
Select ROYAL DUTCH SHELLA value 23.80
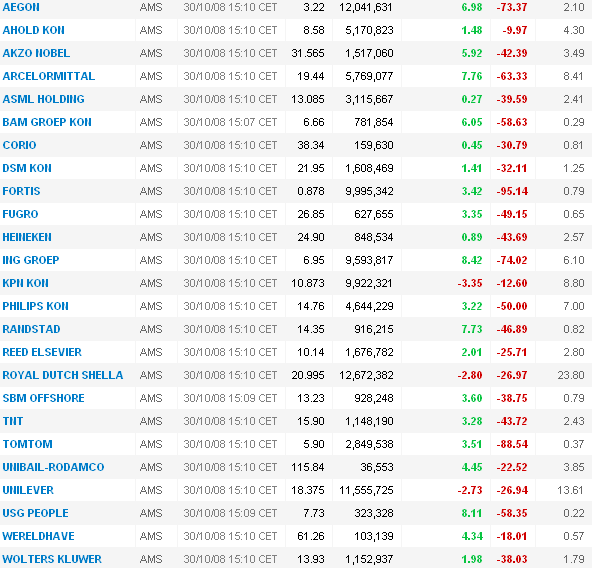pos(571,375)
